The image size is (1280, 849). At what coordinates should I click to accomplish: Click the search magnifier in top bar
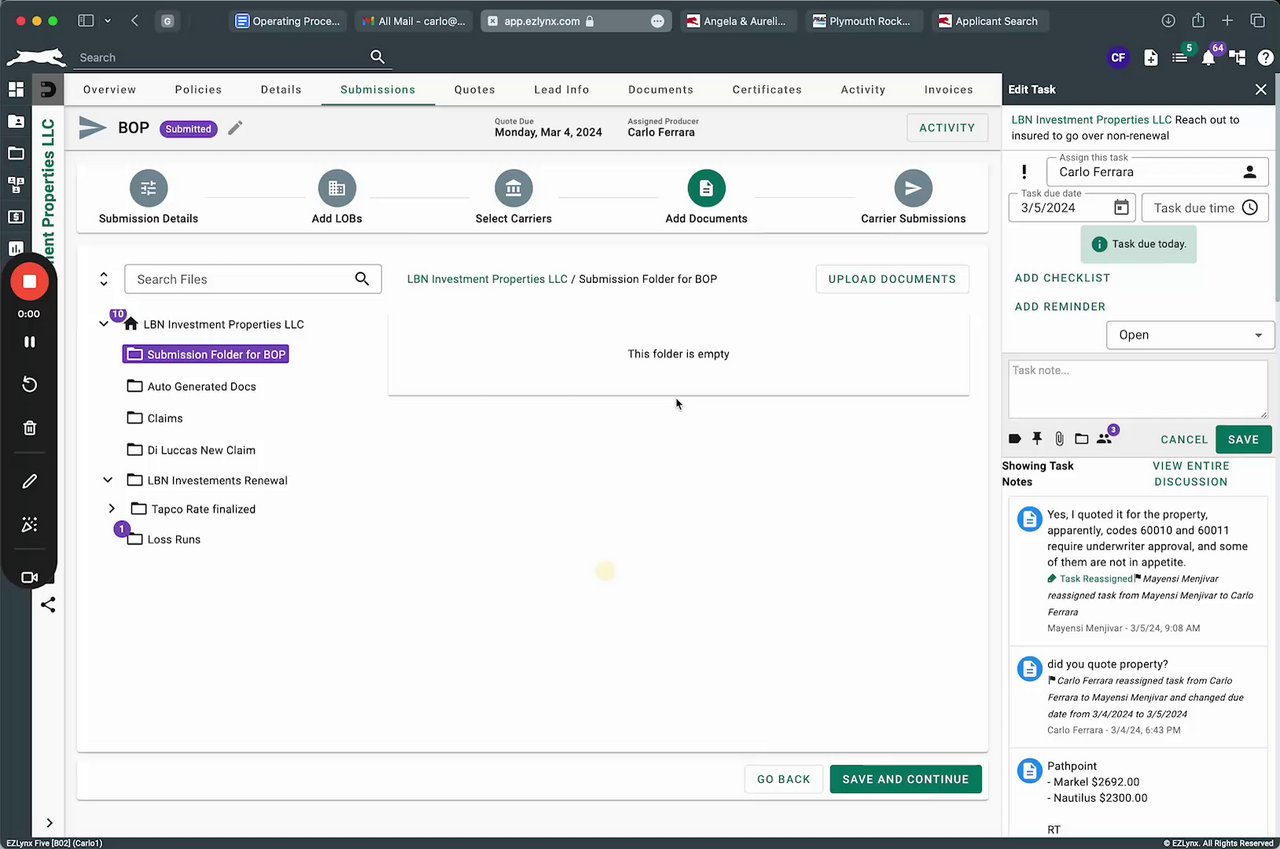click(x=377, y=57)
